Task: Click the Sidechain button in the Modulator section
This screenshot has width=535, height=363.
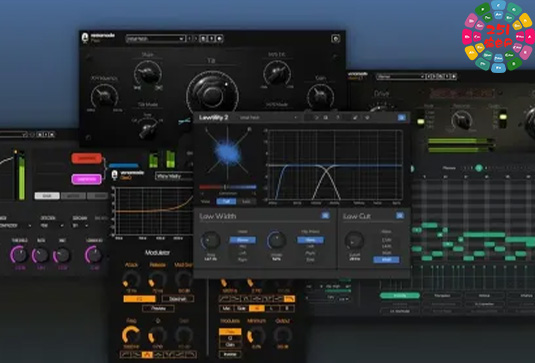Action: coord(178,299)
